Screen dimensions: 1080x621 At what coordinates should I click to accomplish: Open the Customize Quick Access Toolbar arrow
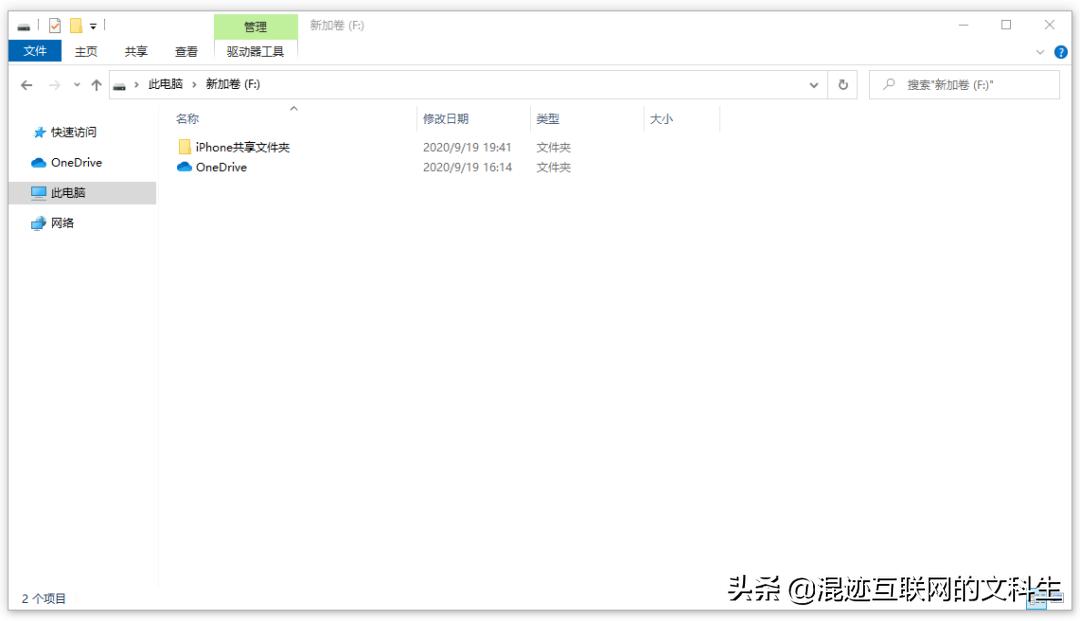(x=92, y=26)
